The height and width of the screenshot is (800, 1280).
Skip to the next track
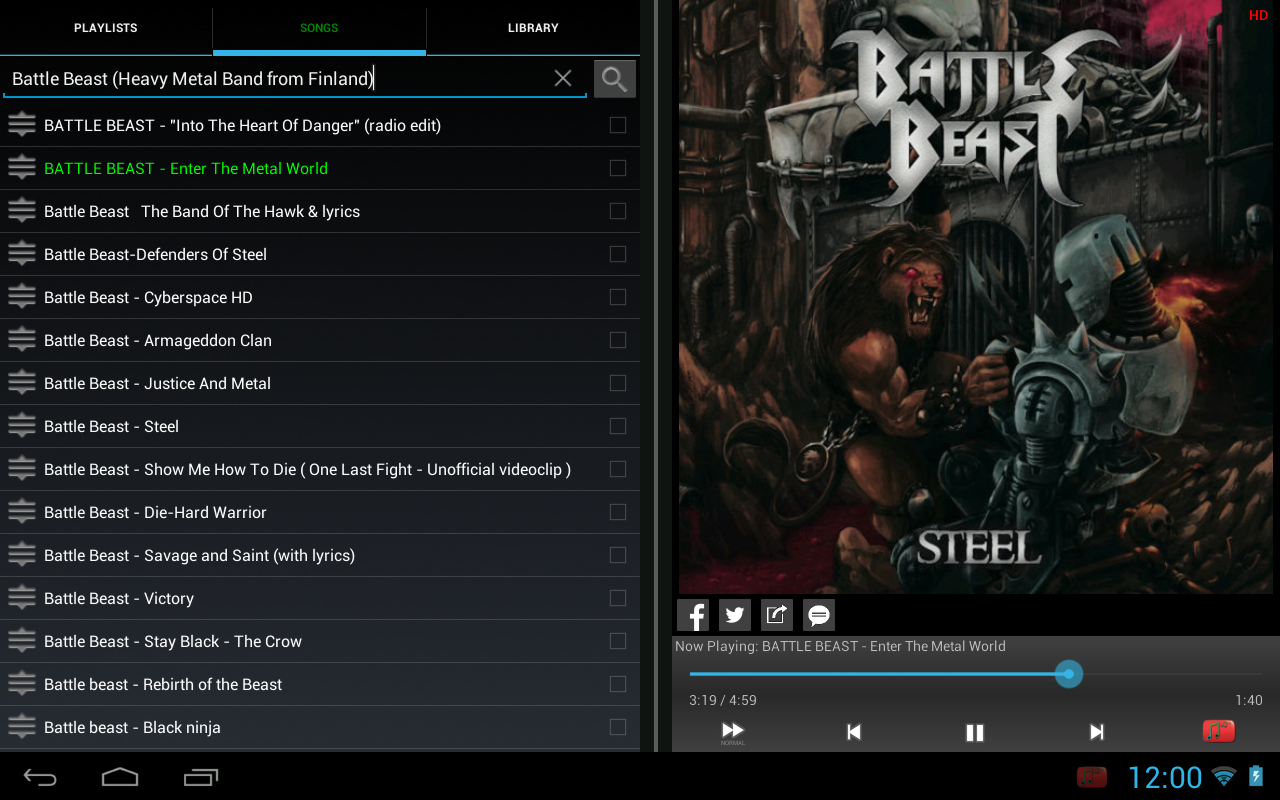point(1096,732)
